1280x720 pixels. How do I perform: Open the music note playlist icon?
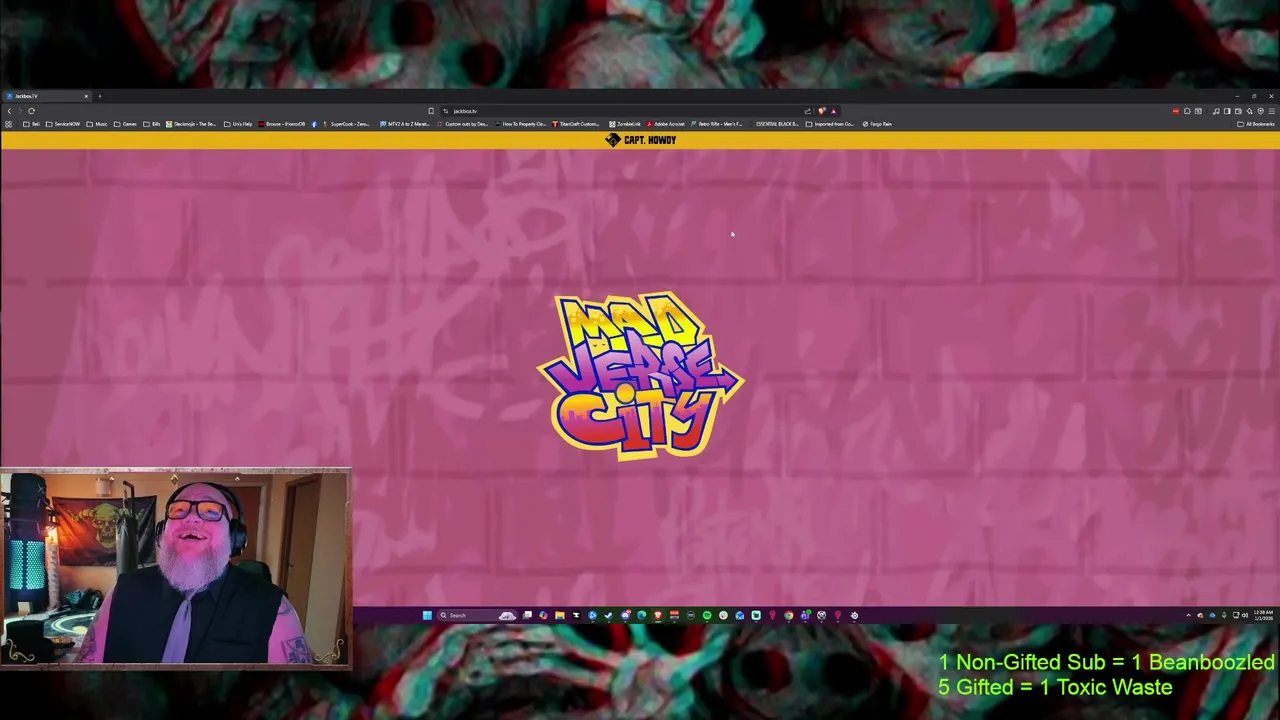pyautogui.click(x=1216, y=111)
